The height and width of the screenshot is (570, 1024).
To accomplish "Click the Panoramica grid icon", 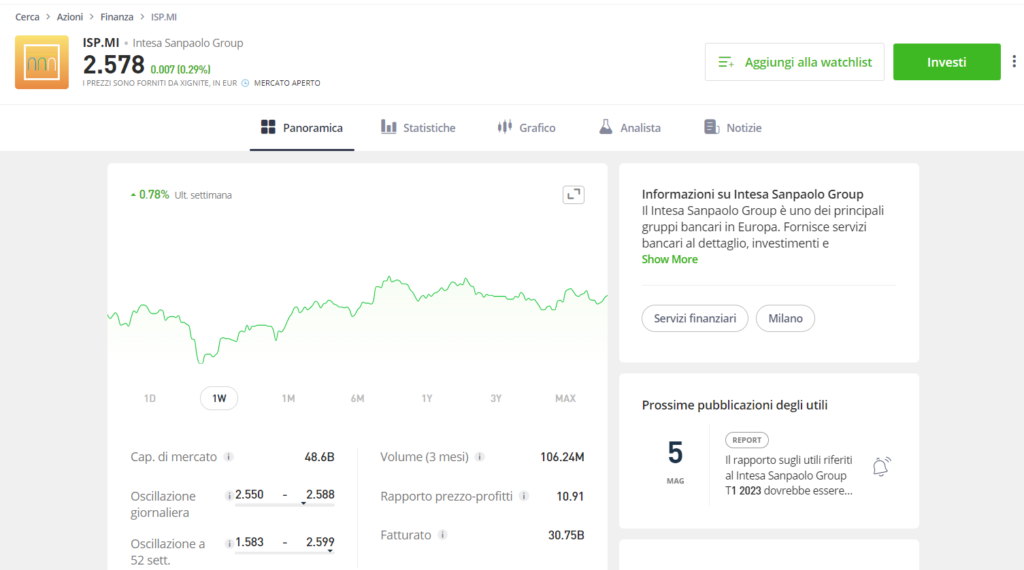I will [268, 127].
